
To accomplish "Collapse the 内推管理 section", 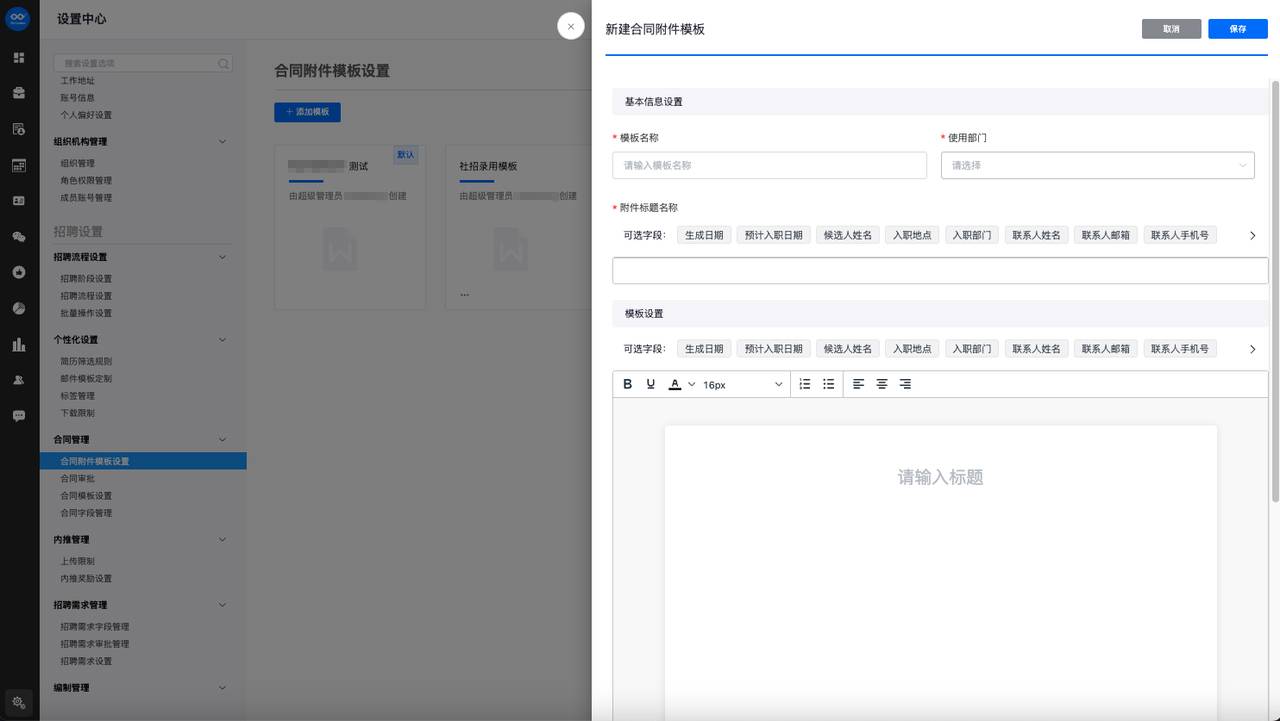I will pyautogui.click(x=222, y=540).
